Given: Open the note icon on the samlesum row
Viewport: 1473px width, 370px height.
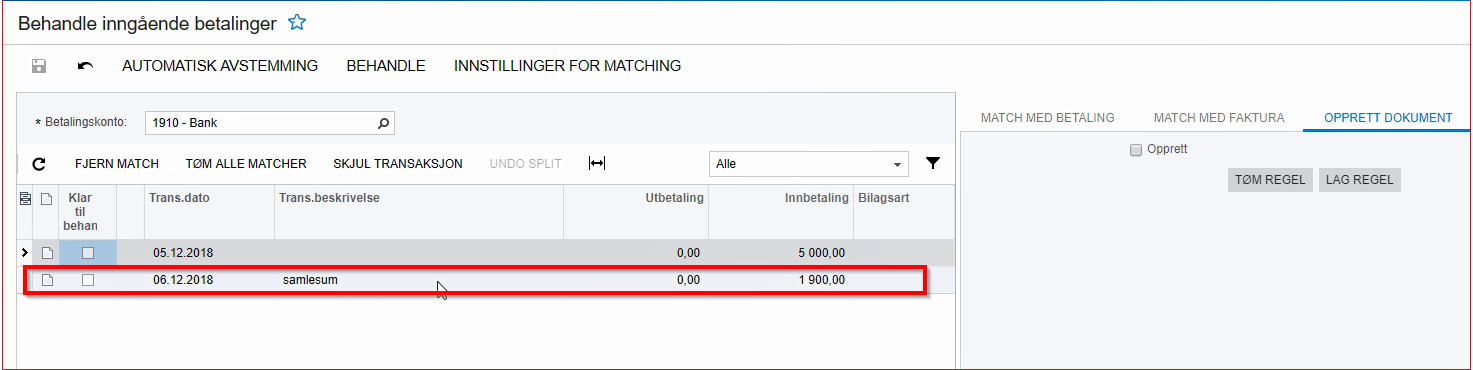Looking at the screenshot, I should [x=47, y=280].
